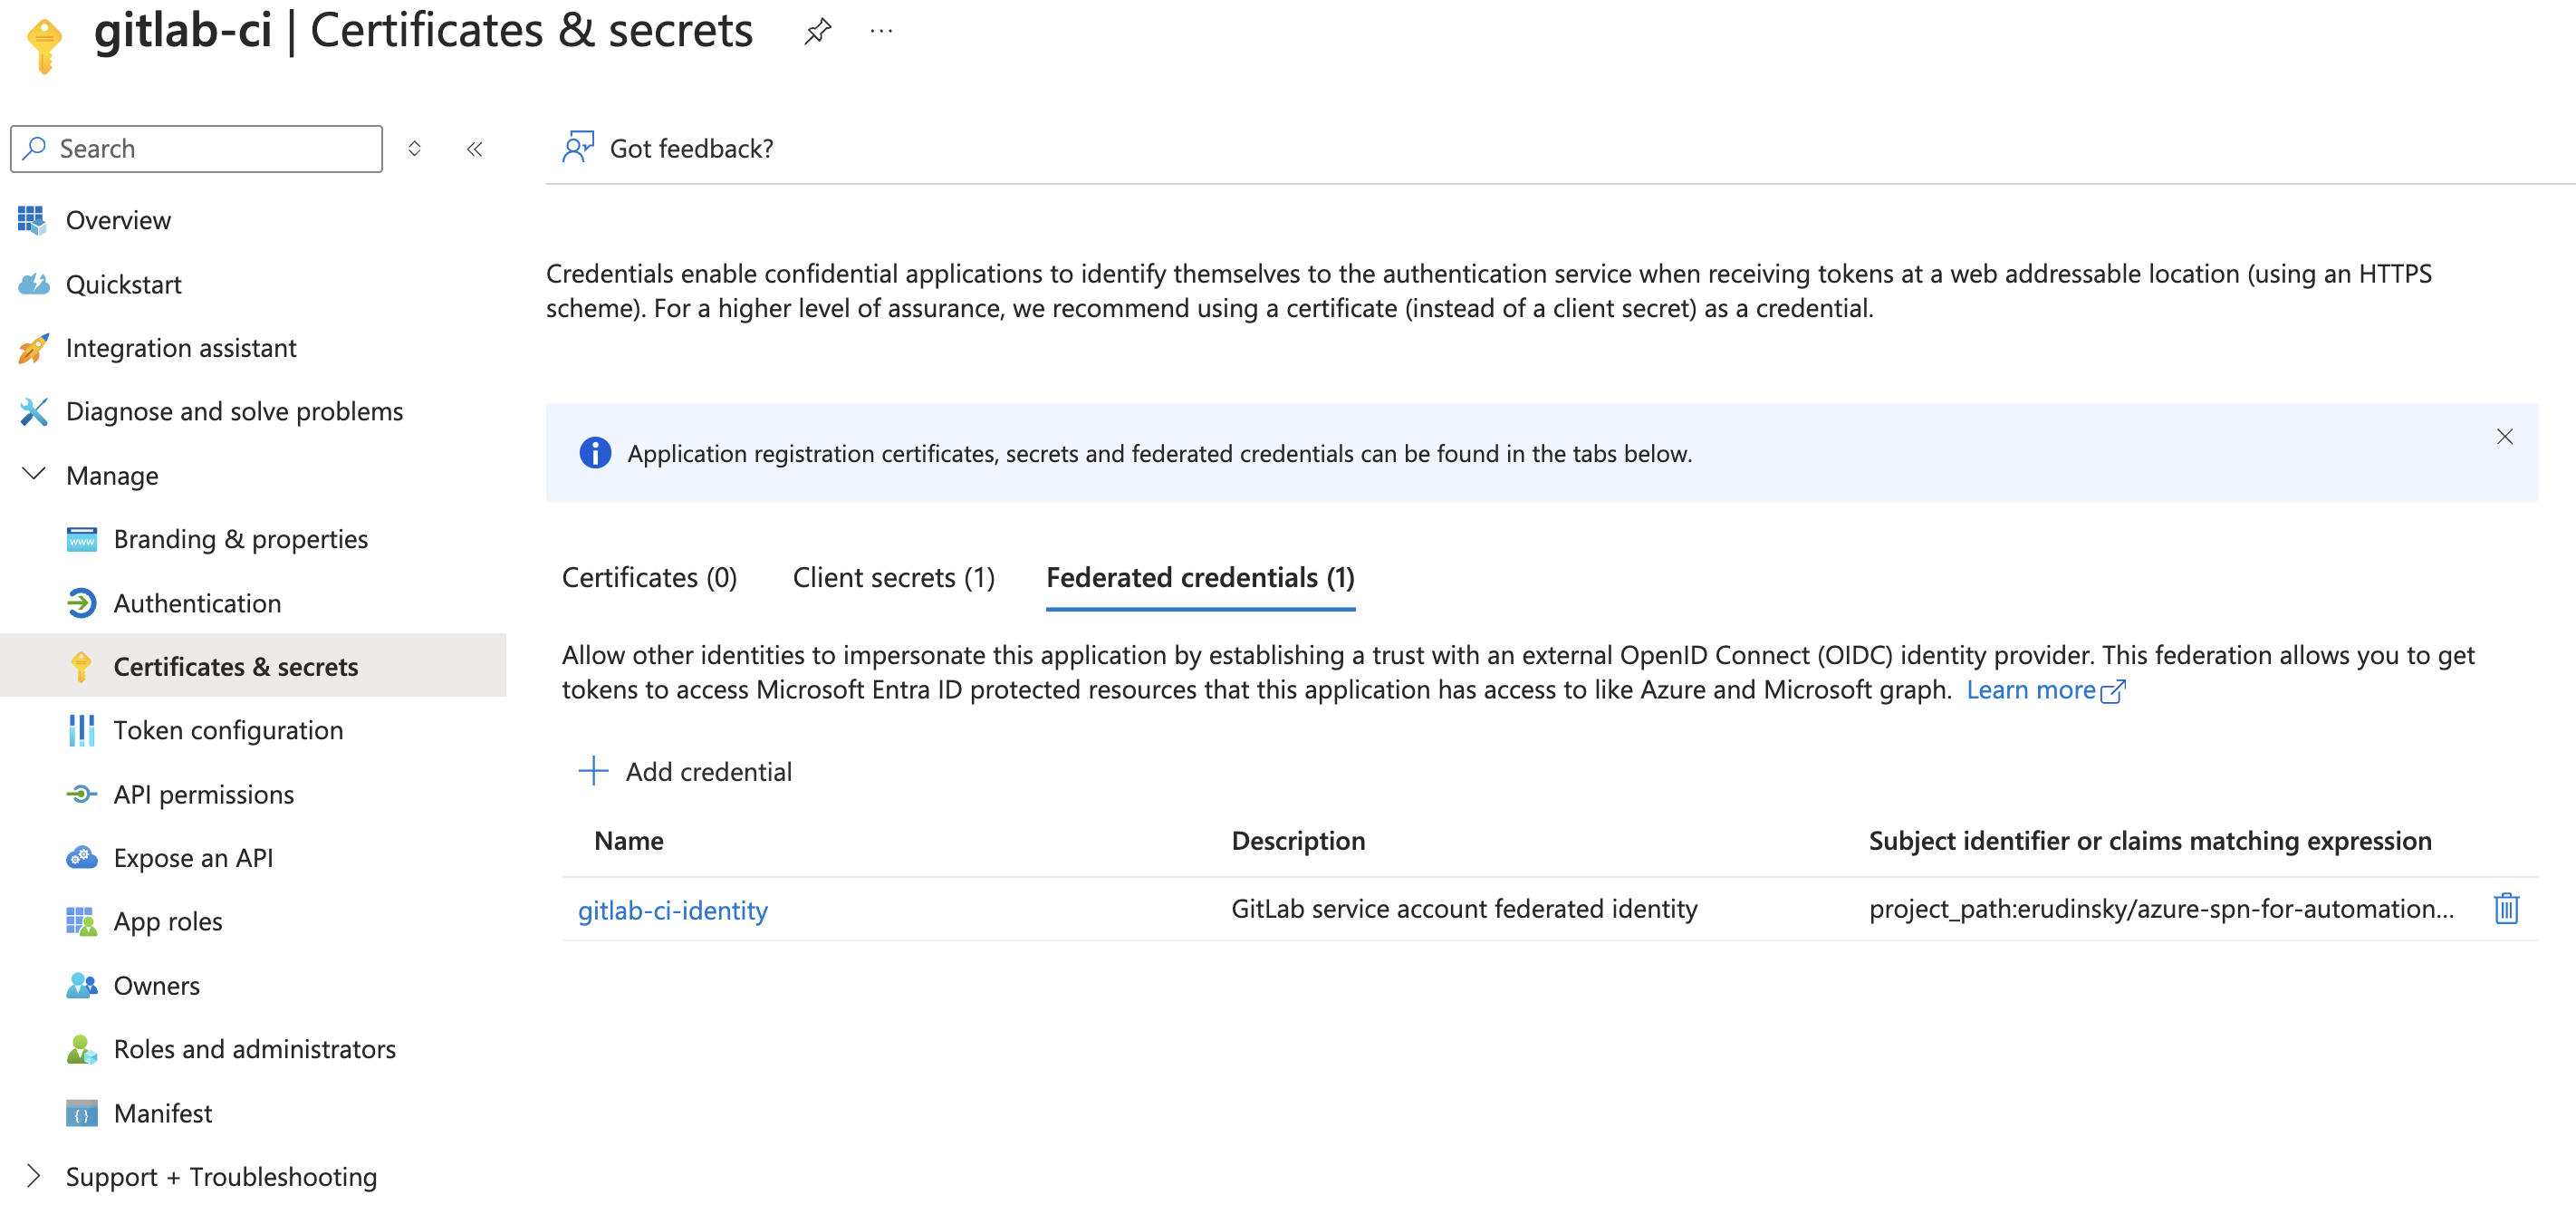This screenshot has width=2576, height=1214.
Task: Expand the Support + Troubleshooting section
Action: pos(33,1176)
